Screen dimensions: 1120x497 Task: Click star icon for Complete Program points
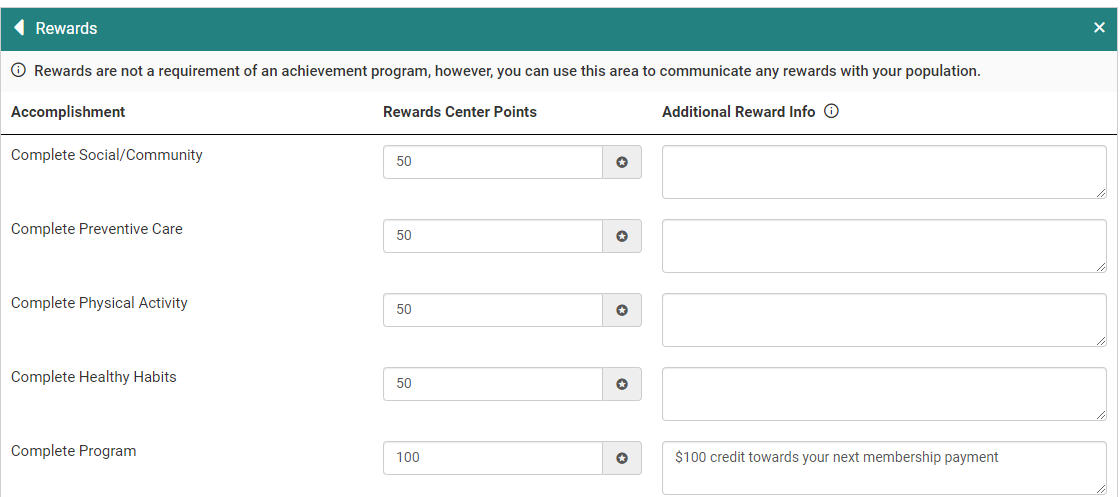[622, 458]
